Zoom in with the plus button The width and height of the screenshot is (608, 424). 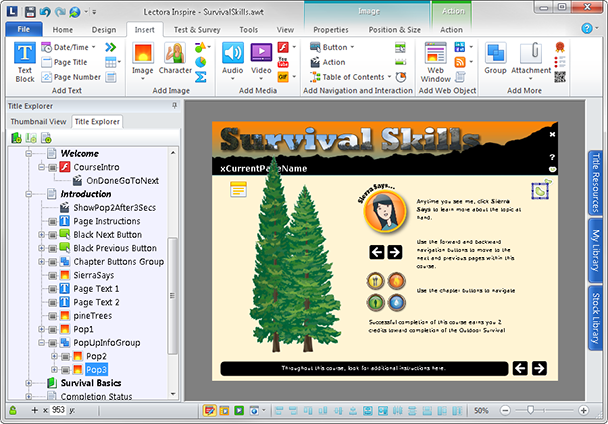[x=583, y=410]
